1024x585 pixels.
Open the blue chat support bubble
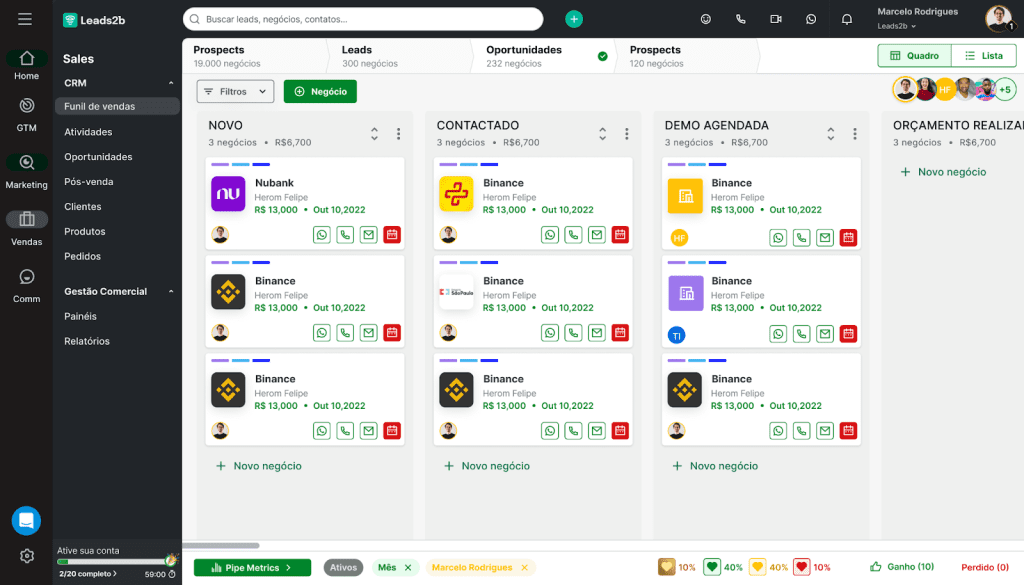(x=26, y=520)
